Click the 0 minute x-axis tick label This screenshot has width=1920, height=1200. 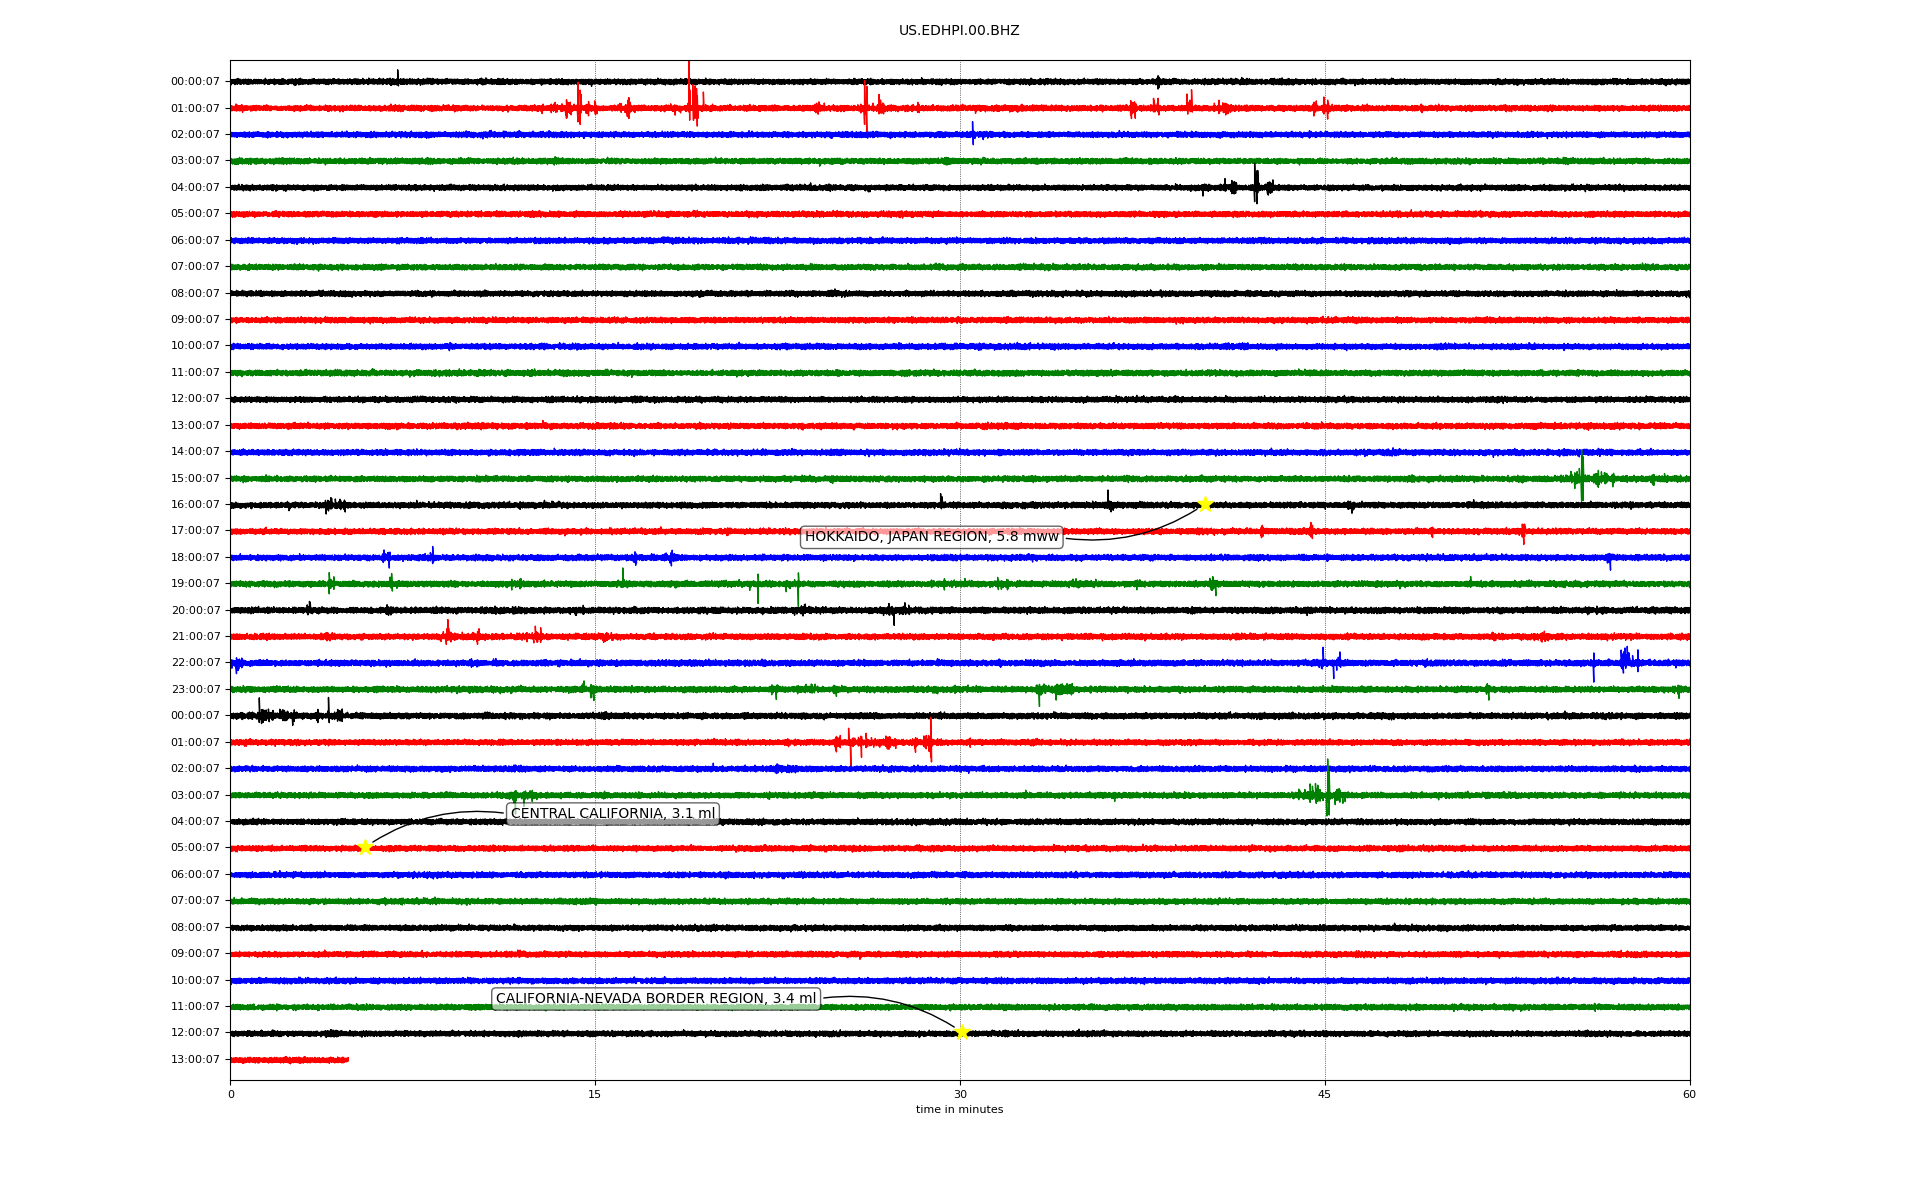pos(231,1094)
